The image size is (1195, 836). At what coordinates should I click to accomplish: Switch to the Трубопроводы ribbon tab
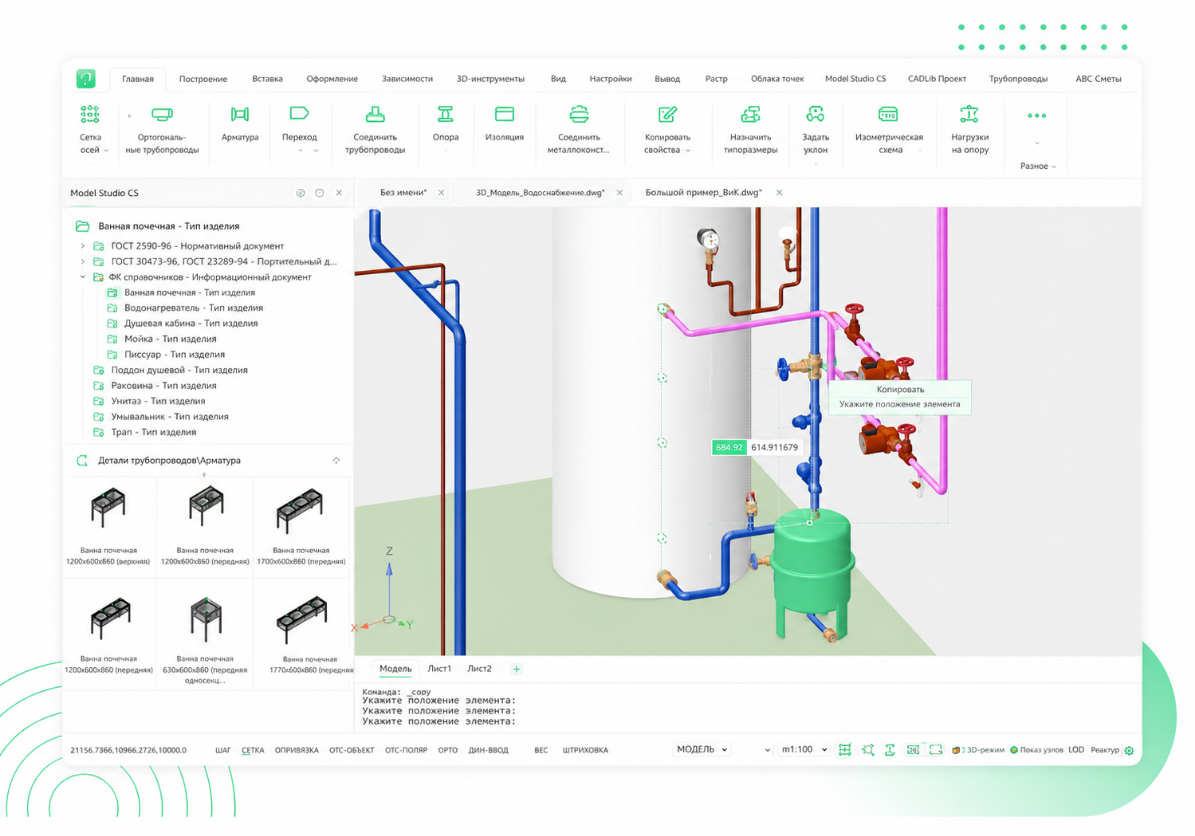coord(1017,78)
